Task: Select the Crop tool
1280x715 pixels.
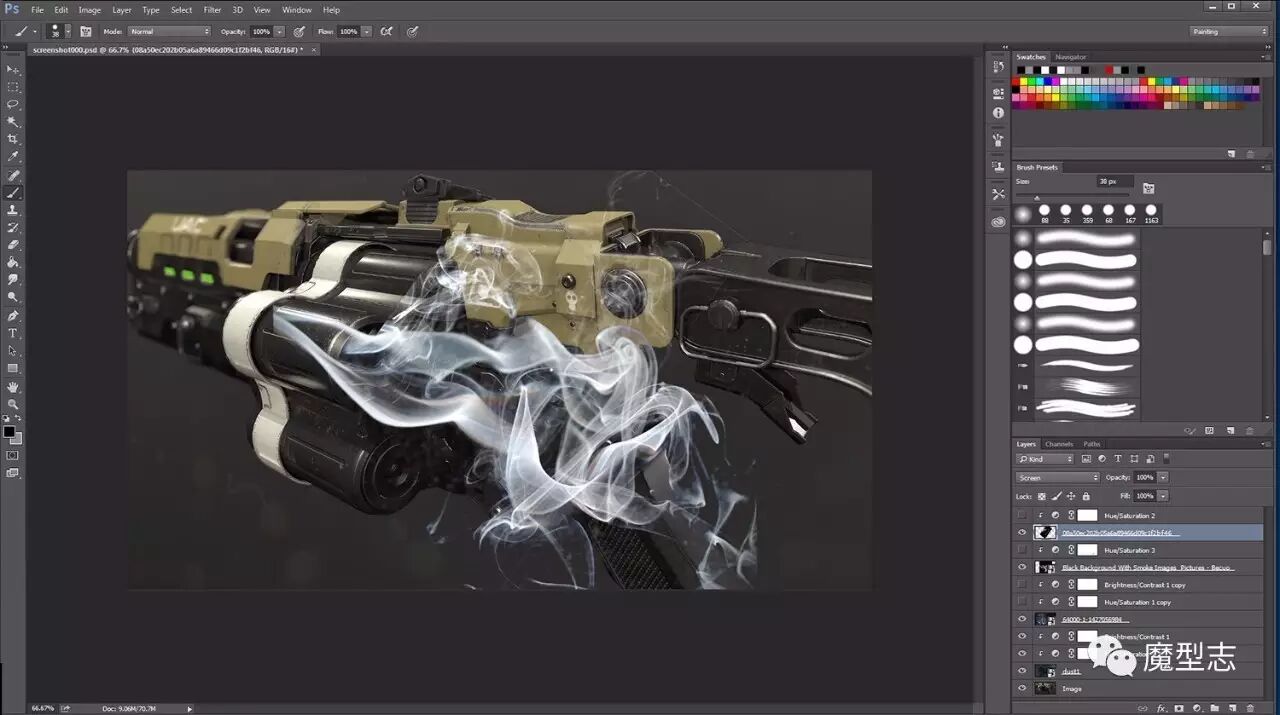Action: point(13,139)
